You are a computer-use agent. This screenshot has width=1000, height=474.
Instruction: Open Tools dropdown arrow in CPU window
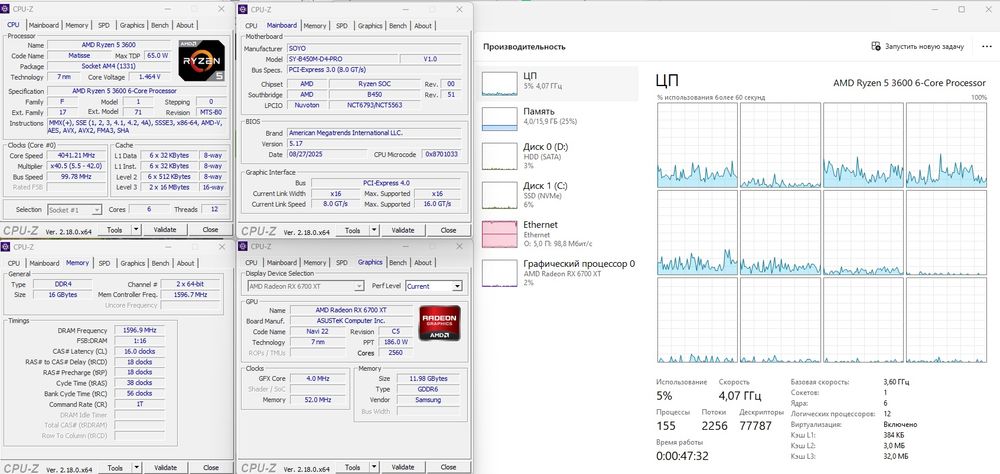tap(136, 230)
